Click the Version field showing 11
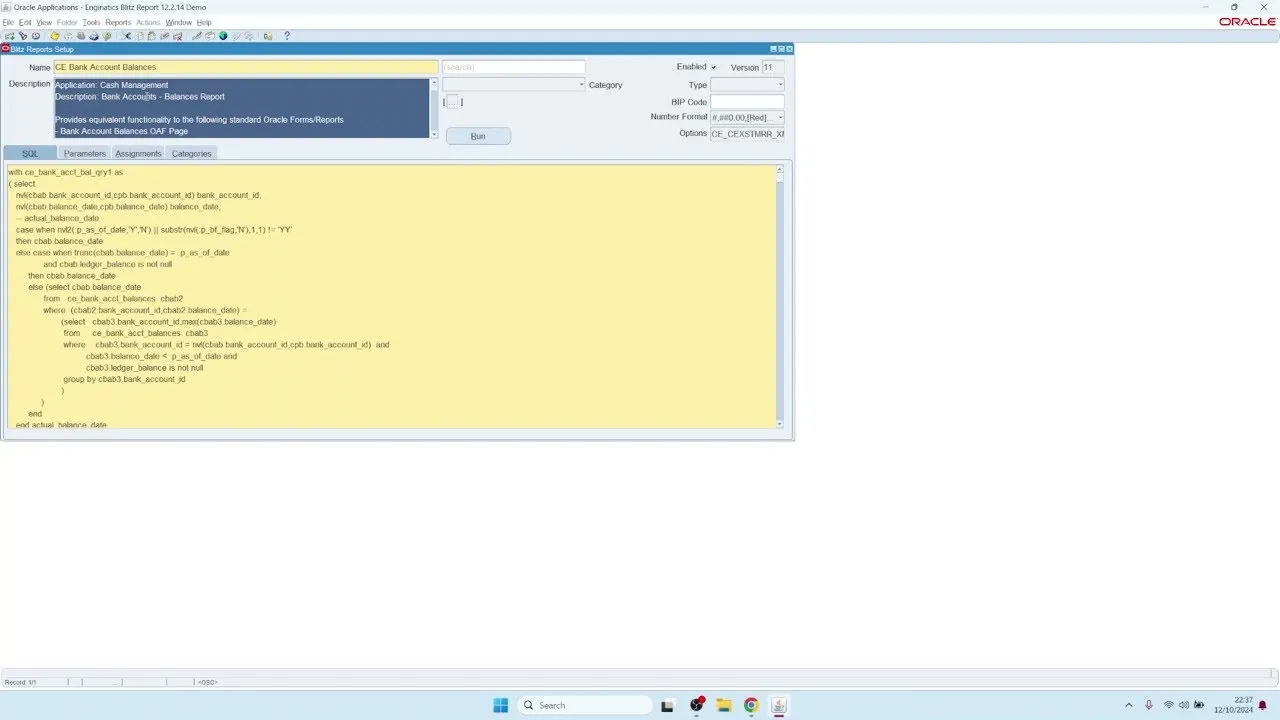This screenshot has height=720, width=1280. pos(773,67)
